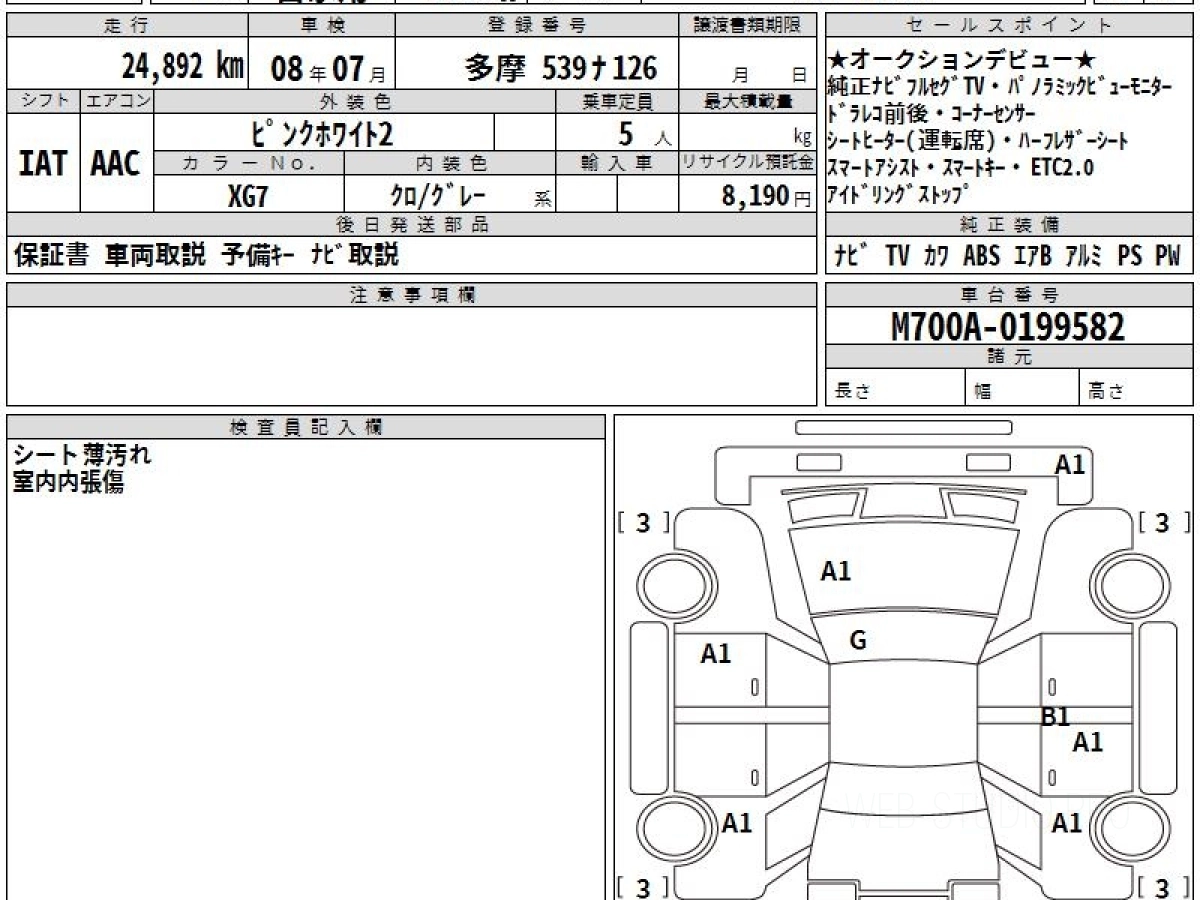Click the 車検 header cell
The width and height of the screenshot is (1200, 900).
point(321,26)
